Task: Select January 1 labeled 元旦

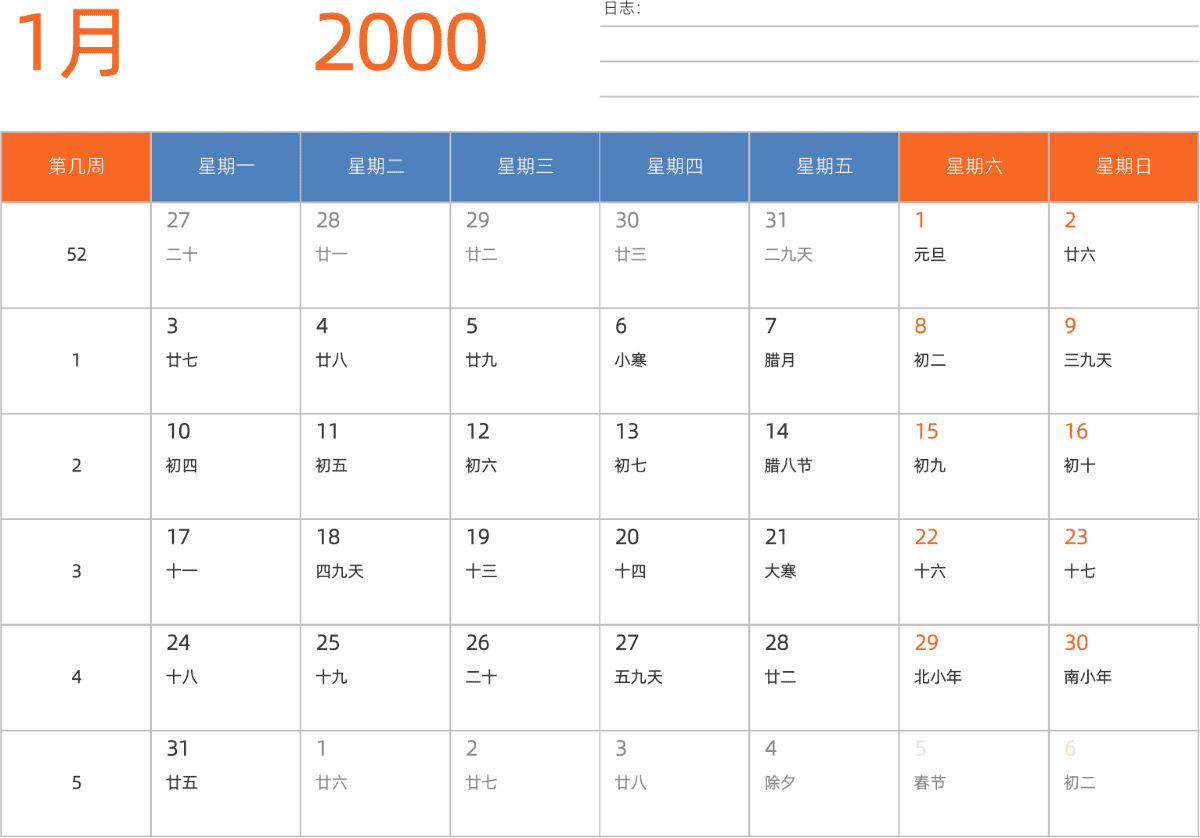Action: pos(974,255)
